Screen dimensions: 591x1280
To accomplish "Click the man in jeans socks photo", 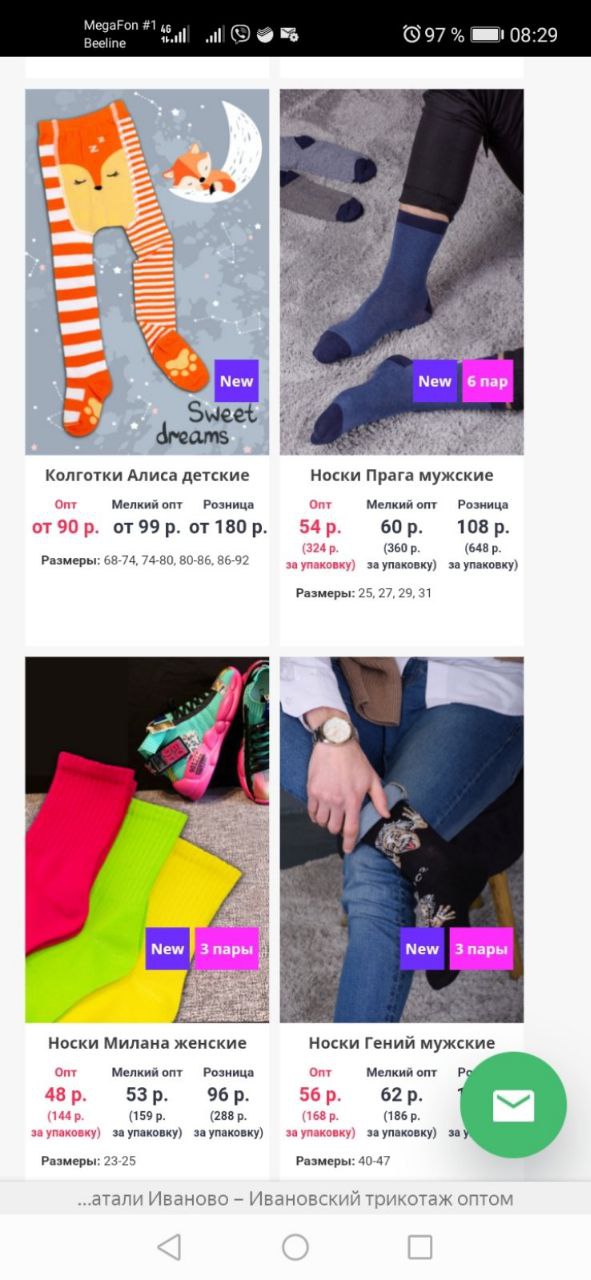I will [x=402, y=840].
